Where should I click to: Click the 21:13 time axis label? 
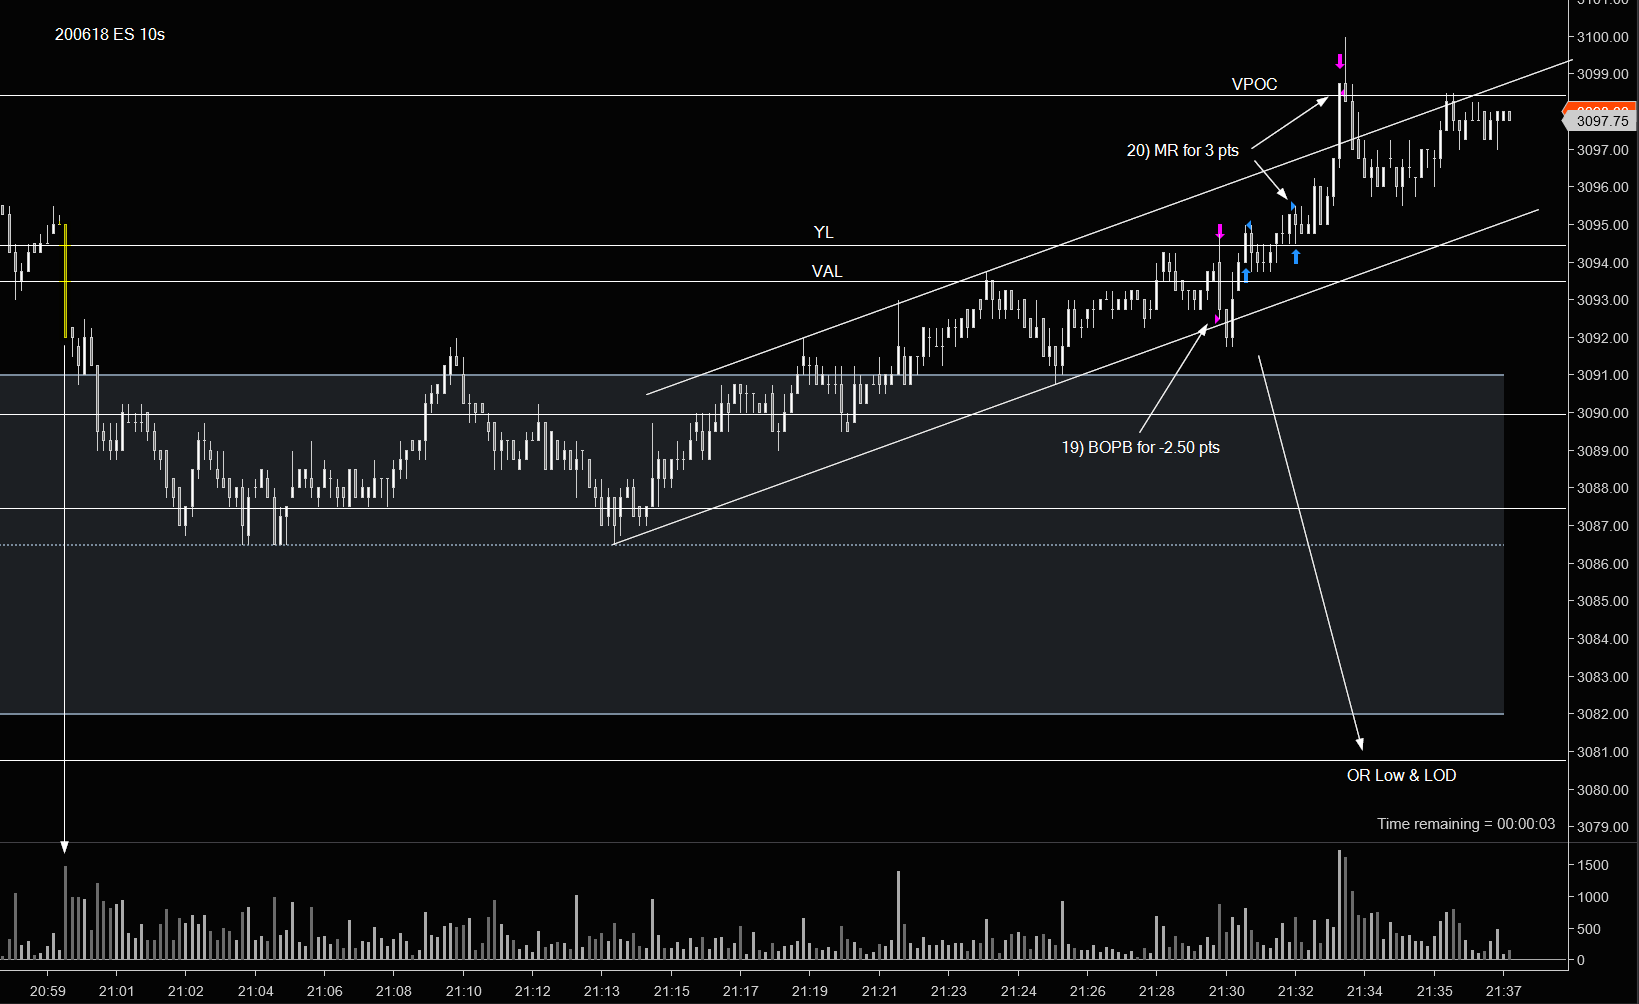click(x=601, y=991)
